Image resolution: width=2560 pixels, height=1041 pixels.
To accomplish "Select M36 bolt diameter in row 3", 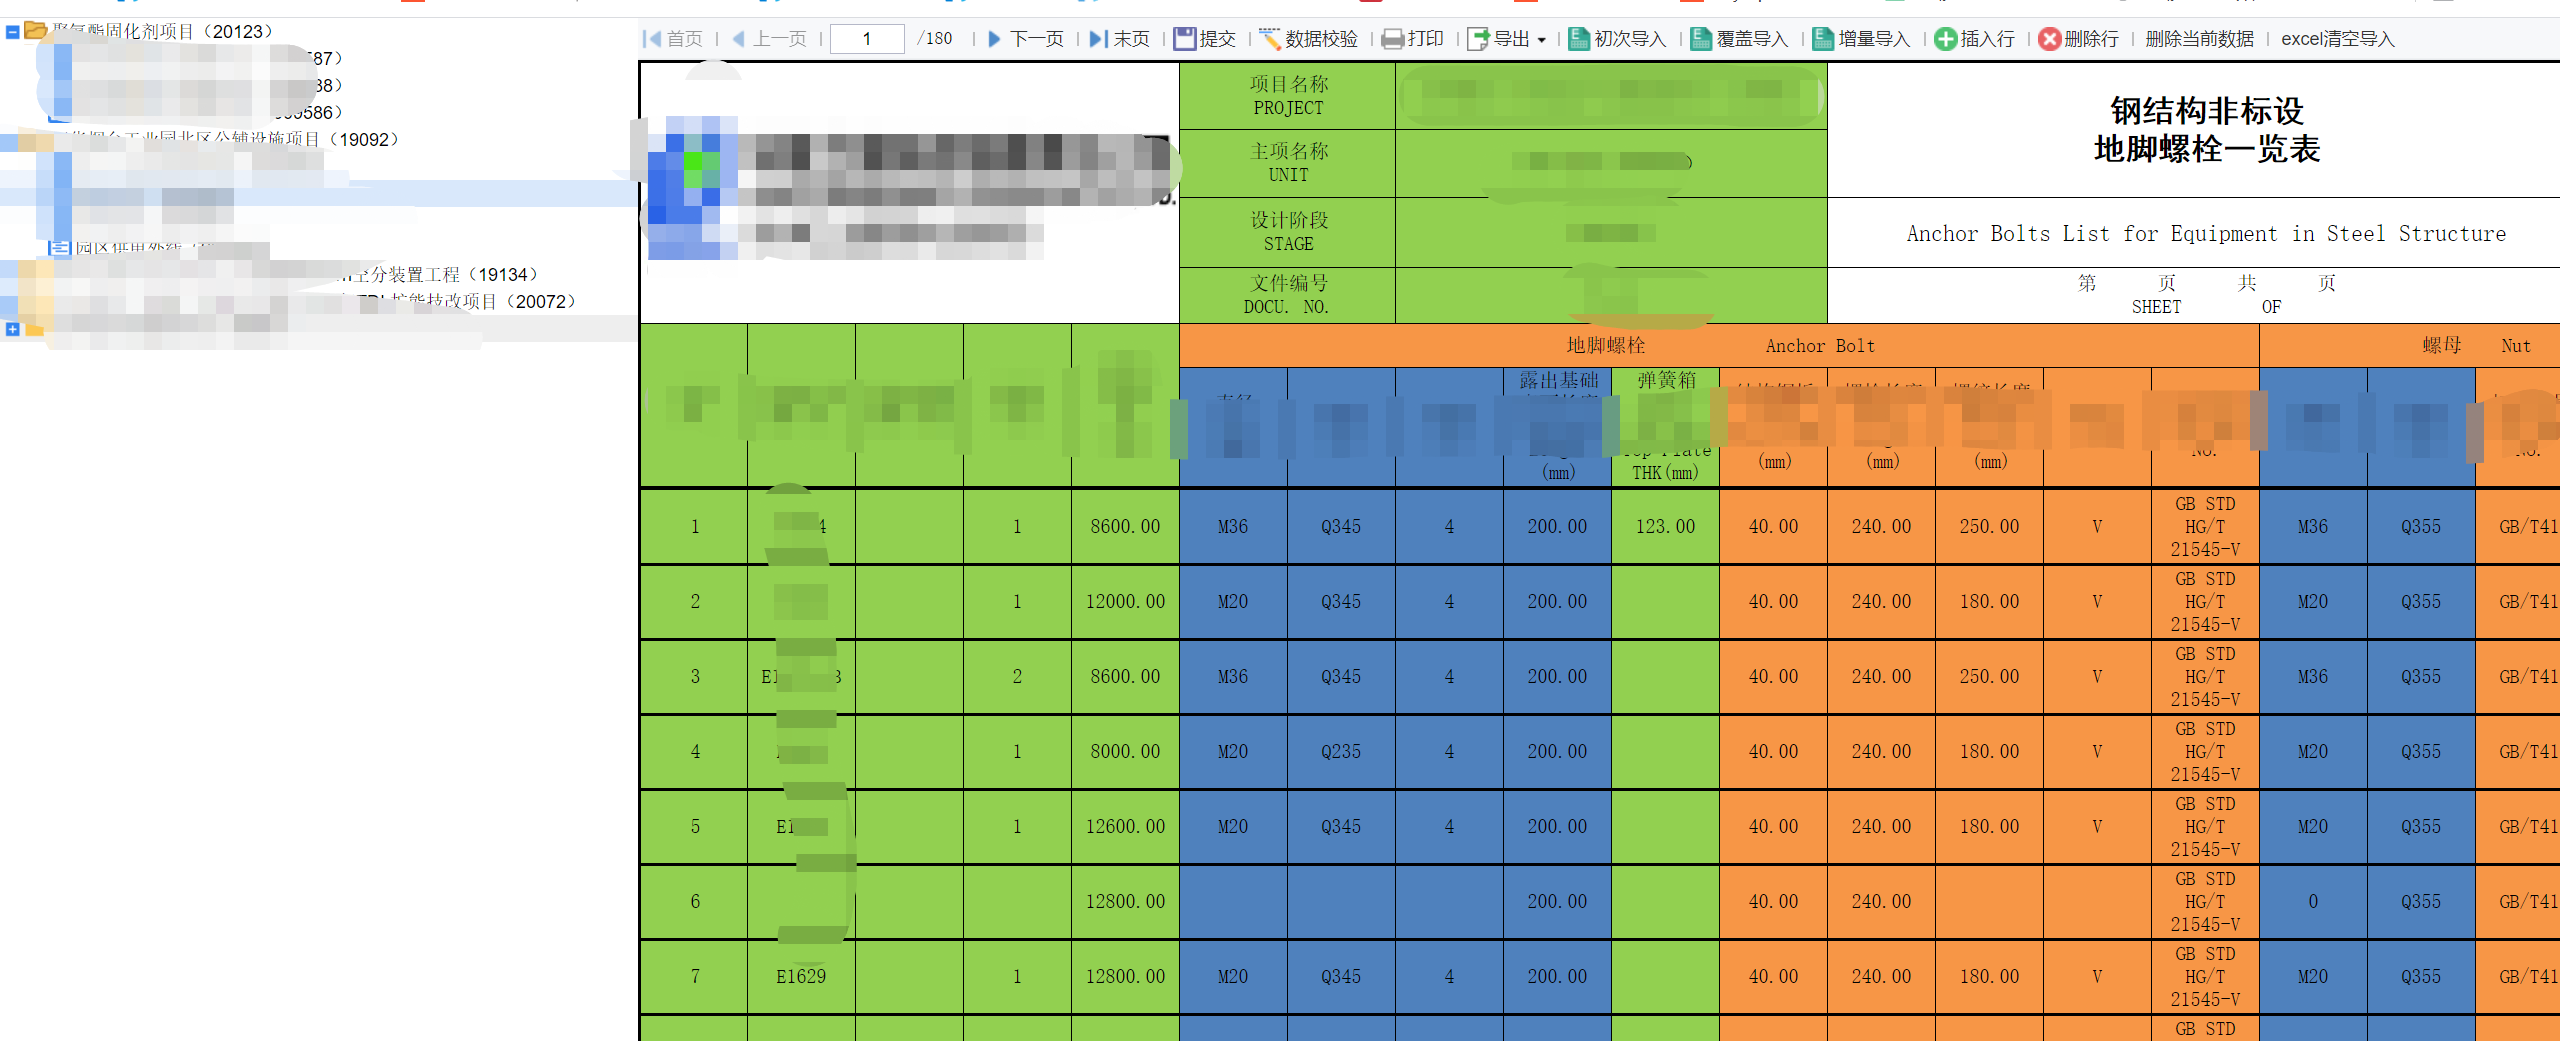I will [1233, 677].
